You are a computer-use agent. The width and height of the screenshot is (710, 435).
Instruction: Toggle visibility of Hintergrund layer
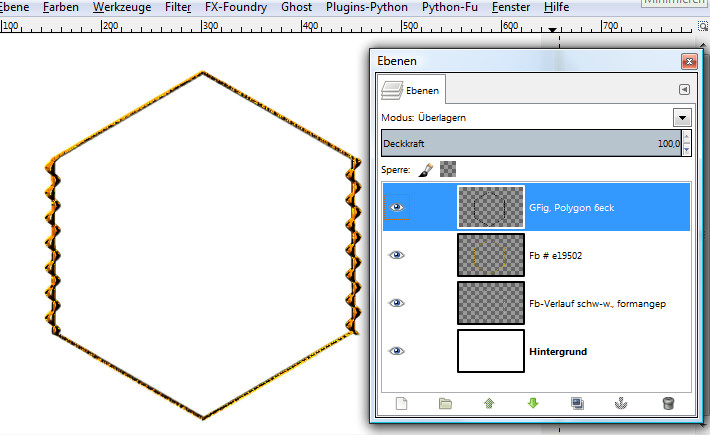click(x=397, y=351)
